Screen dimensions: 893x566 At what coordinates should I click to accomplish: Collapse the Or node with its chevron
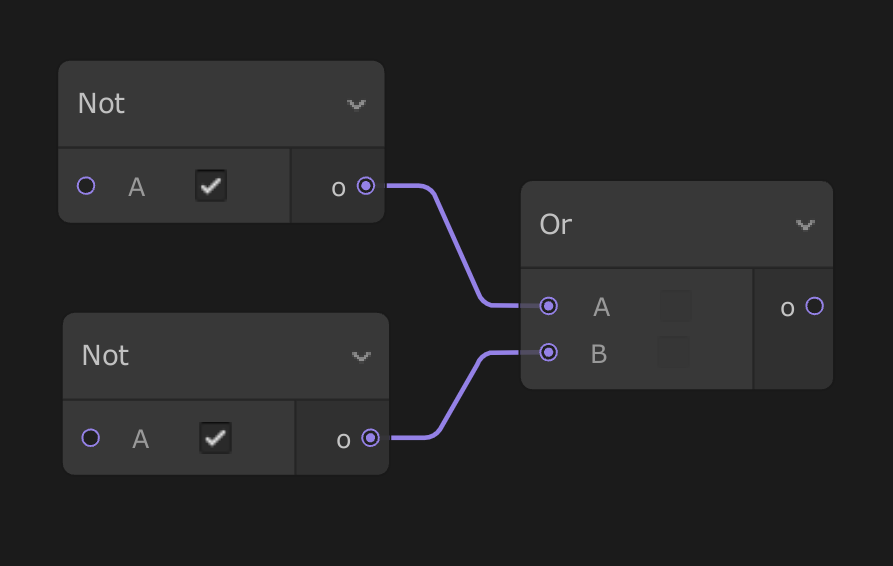point(805,225)
